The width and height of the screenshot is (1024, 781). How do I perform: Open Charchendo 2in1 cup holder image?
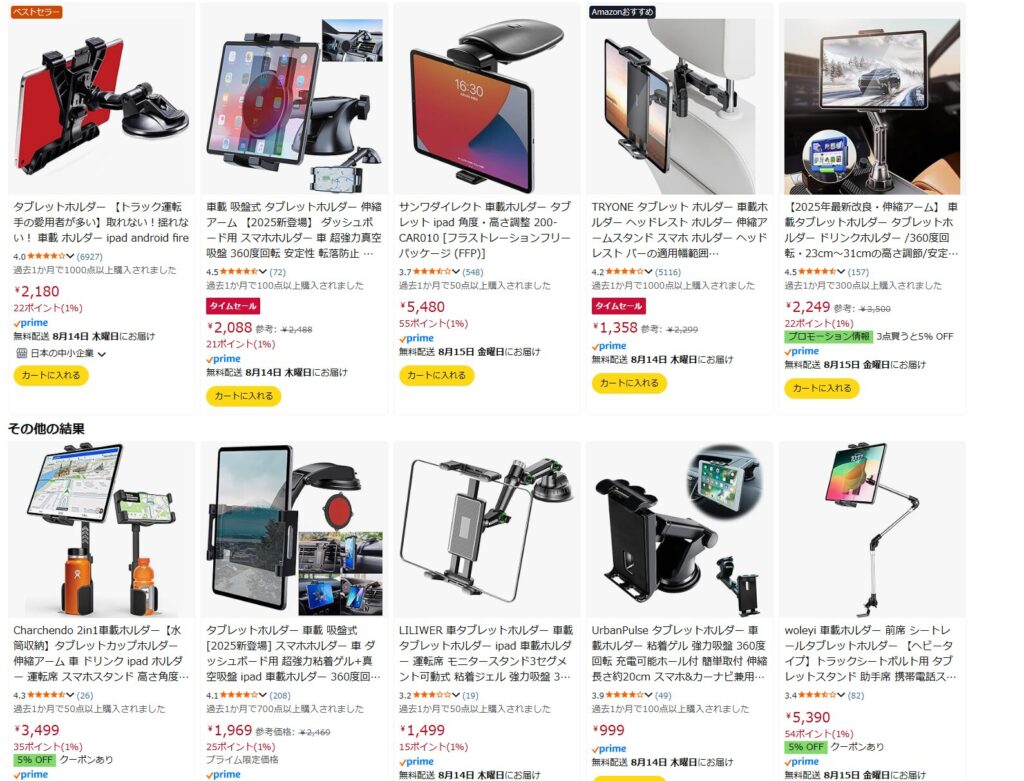click(101, 530)
